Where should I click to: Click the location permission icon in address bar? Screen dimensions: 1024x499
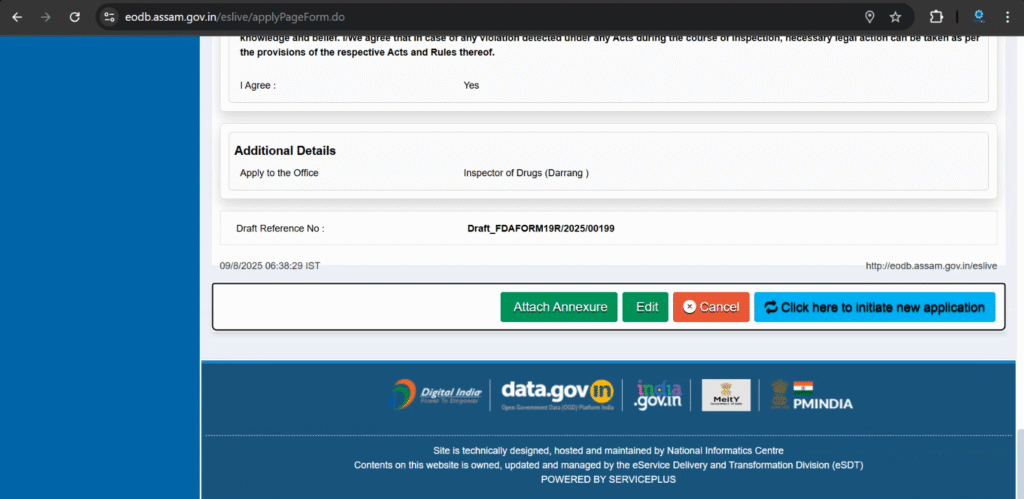click(869, 17)
